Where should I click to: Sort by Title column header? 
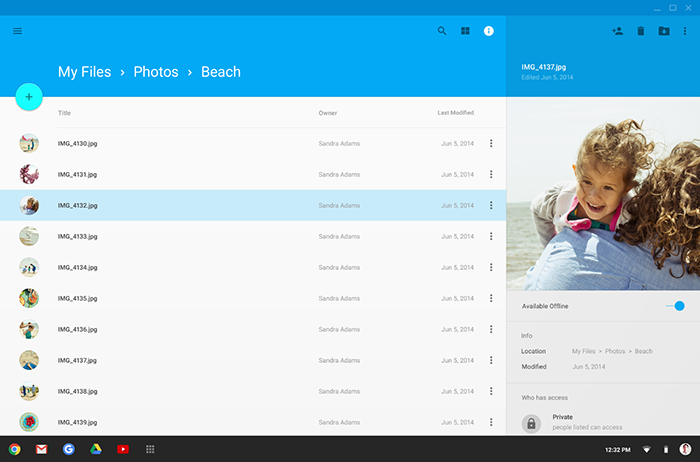point(64,113)
